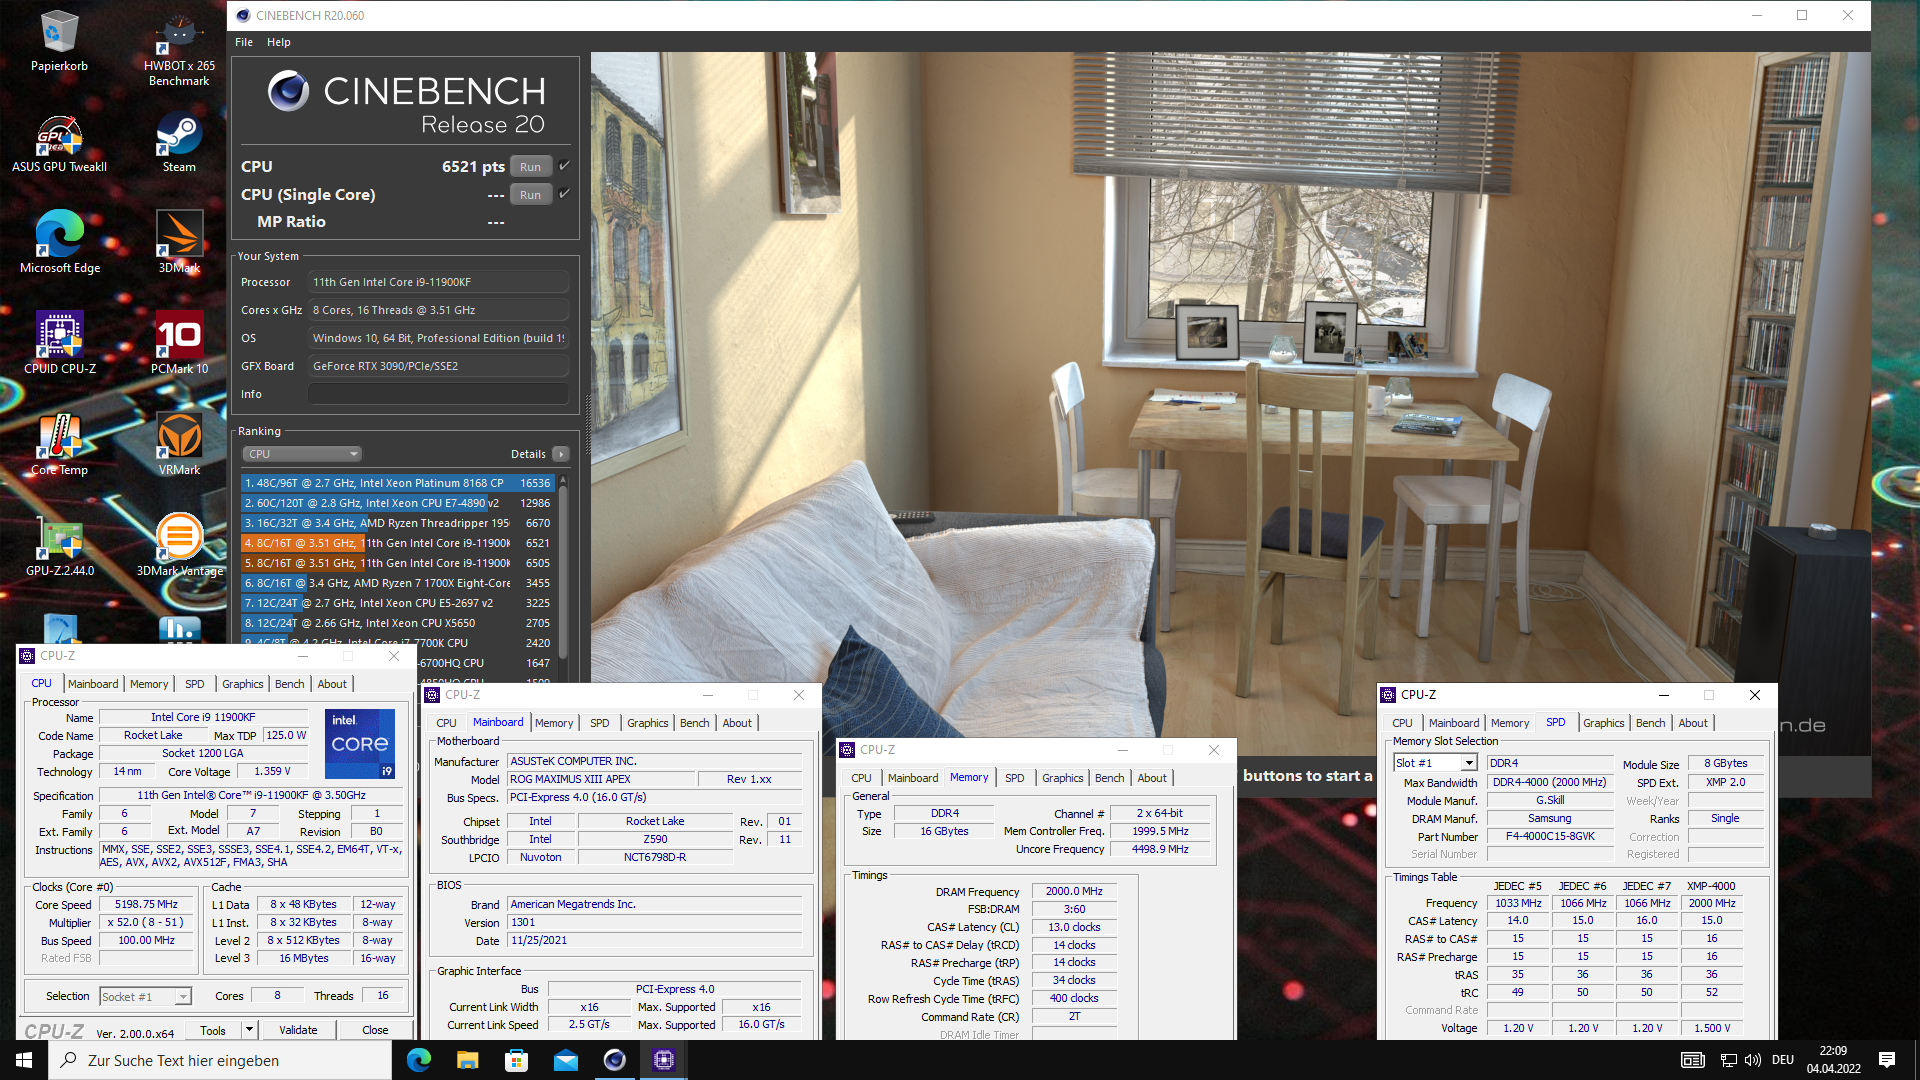Launch ASUS GPU TweakII desktop icon
The height and width of the screenshot is (1080, 1920).
click(59, 143)
